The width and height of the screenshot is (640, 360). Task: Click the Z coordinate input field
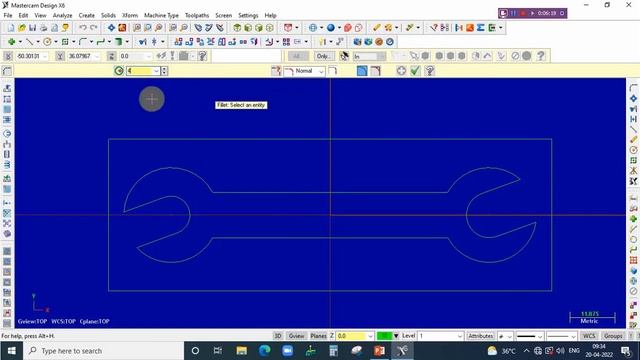pos(136,56)
